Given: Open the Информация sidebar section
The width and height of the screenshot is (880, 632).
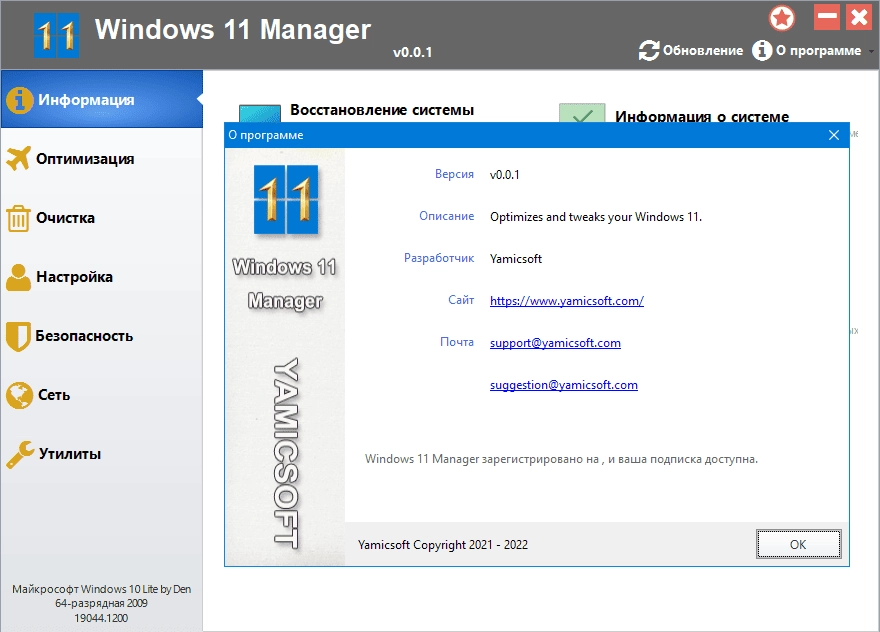Looking at the screenshot, I should point(102,99).
